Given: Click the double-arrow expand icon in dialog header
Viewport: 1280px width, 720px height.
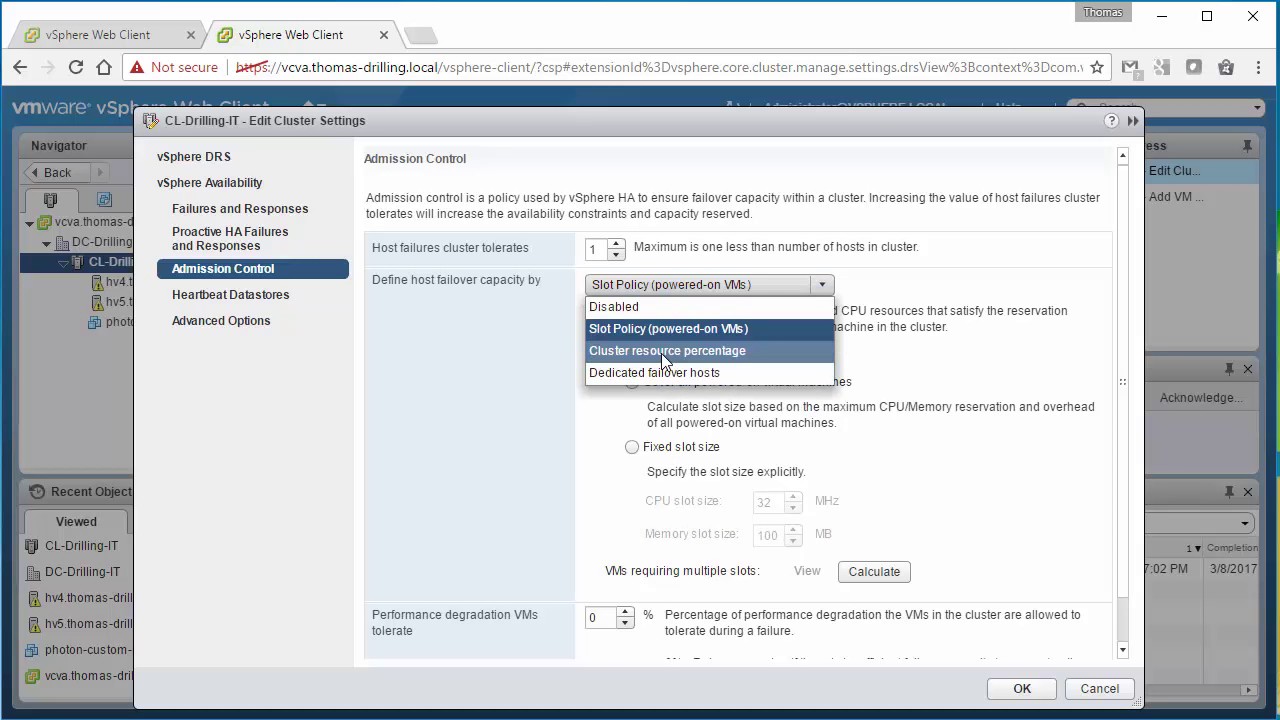Looking at the screenshot, I should (1133, 121).
